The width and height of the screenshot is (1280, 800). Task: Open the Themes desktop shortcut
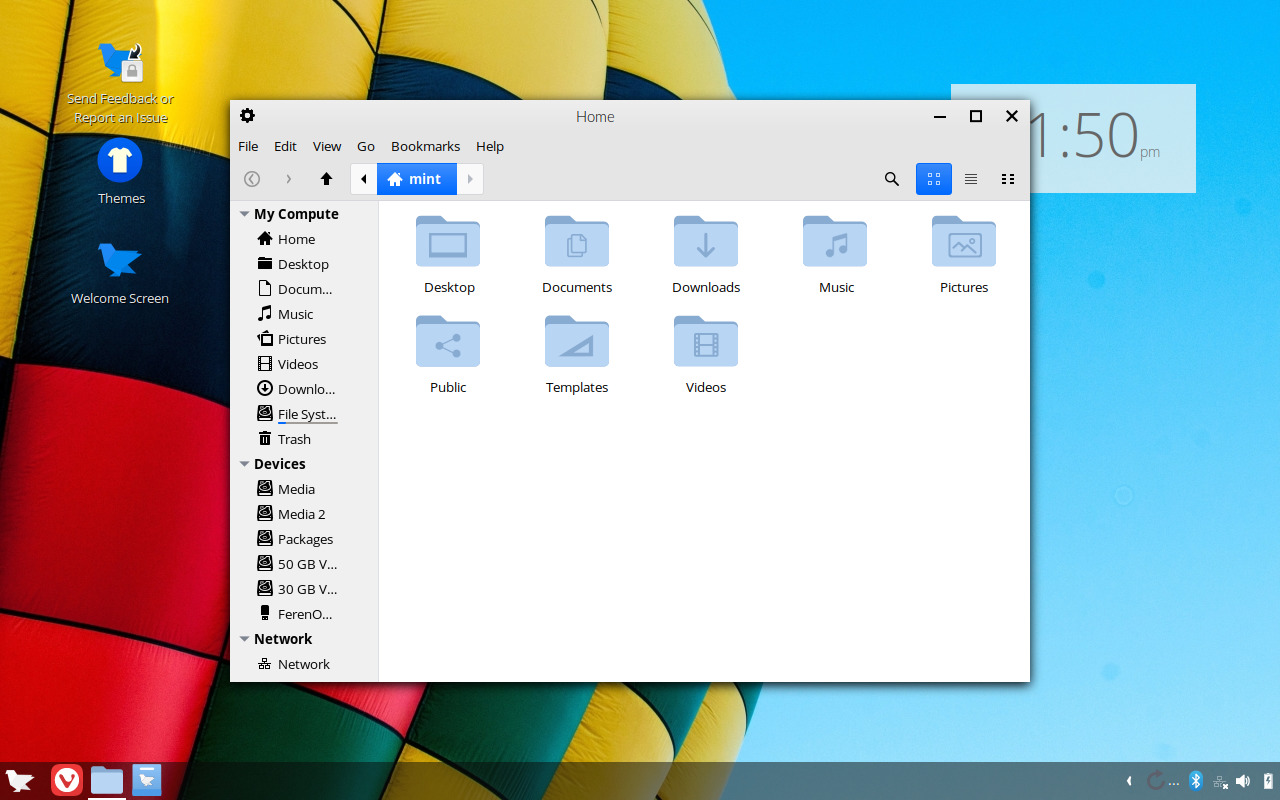coord(120,170)
